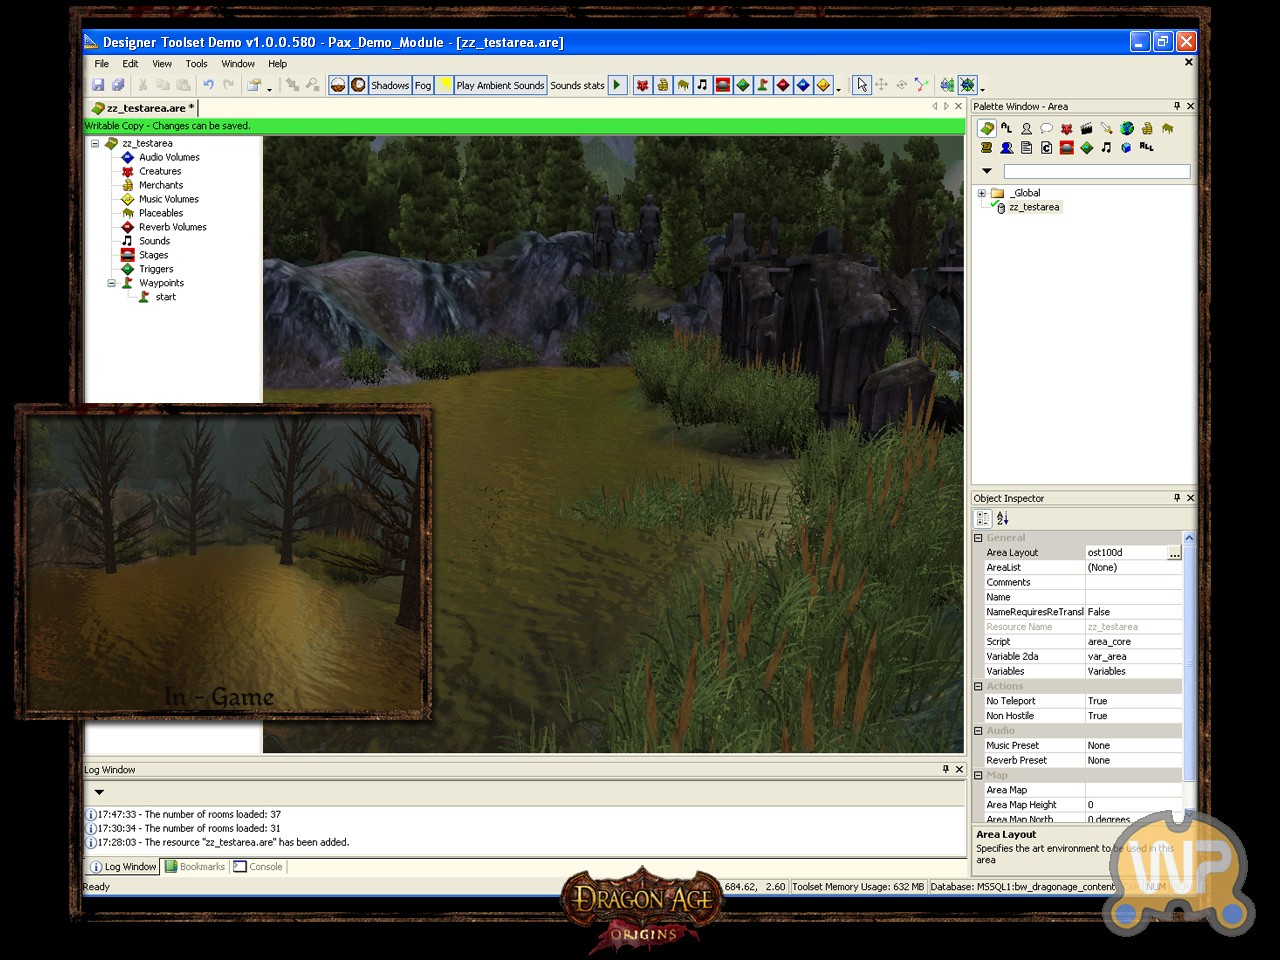Click the Undo arrow icon

(x=208, y=85)
